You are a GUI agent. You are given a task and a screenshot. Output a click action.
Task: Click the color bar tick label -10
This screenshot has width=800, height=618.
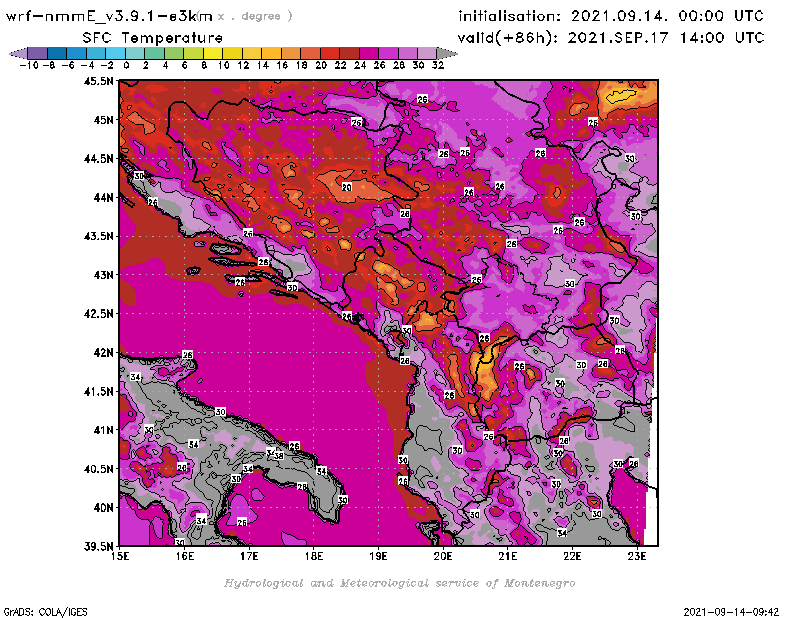click(29, 65)
